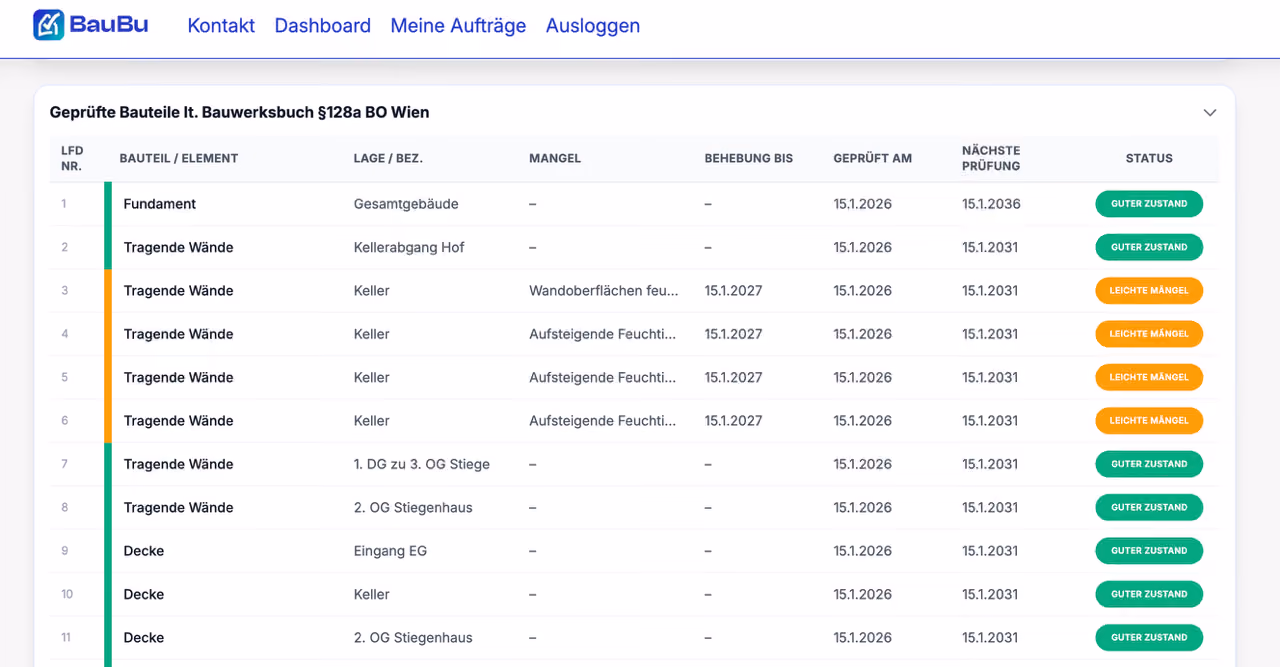Image resolution: width=1280 pixels, height=667 pixels.
Task: Click Guter Zustand badge in row 10
Action: pyautogui.click(x=1149, y=594)
